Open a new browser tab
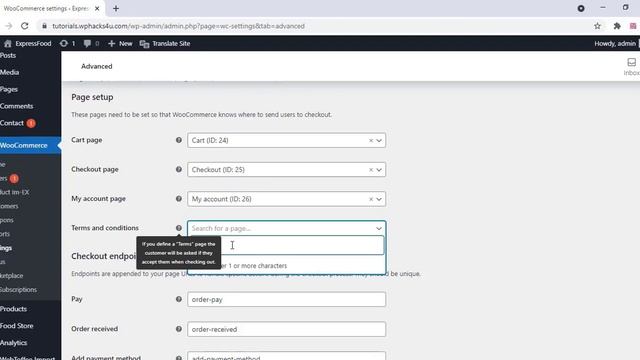640x360 pixels. click(116, 9)
